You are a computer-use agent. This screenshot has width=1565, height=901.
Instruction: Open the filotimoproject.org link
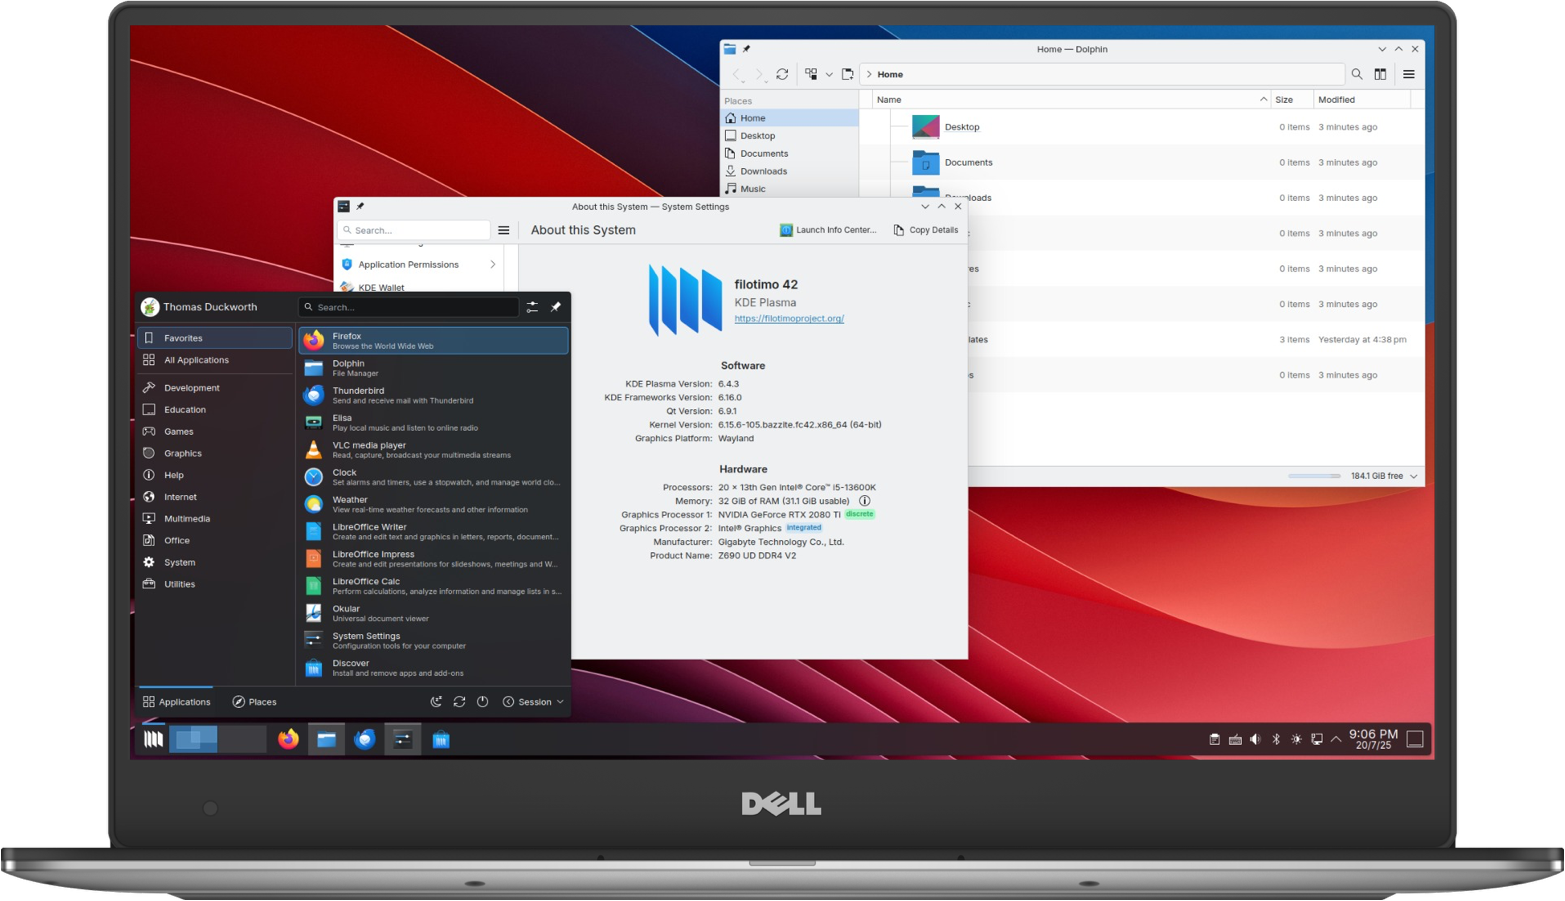789,319
